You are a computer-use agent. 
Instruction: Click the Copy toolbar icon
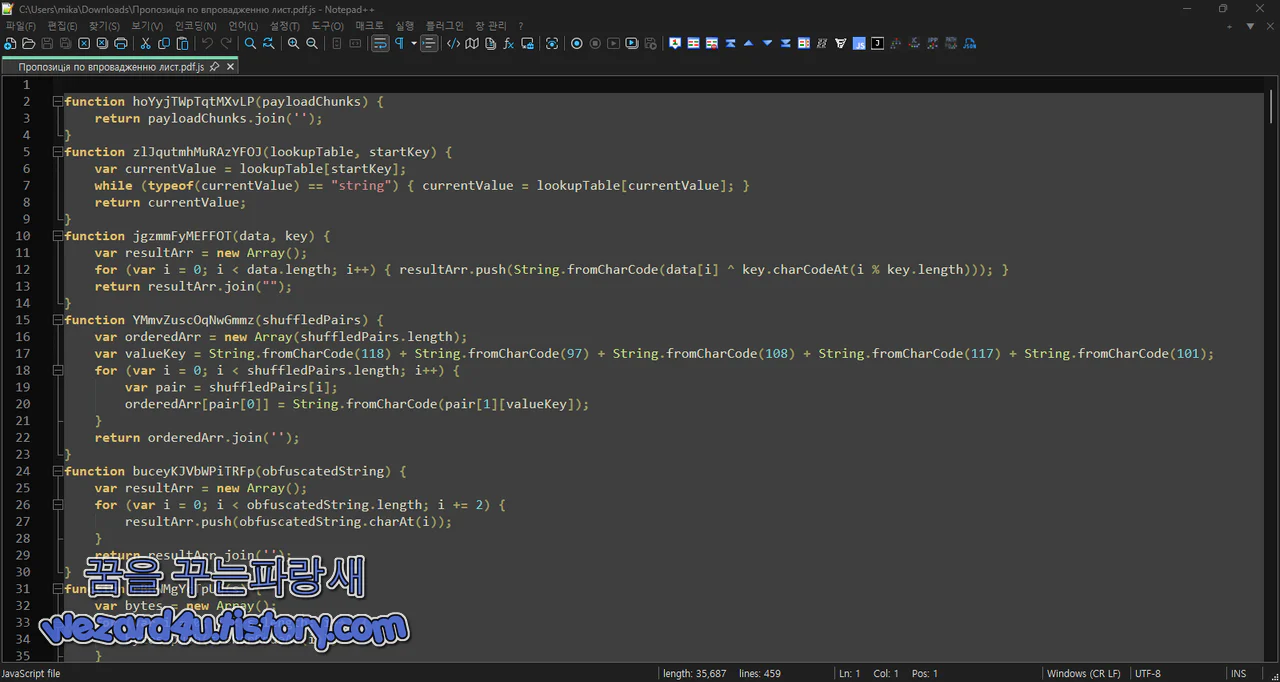click(x=165, y=44)
